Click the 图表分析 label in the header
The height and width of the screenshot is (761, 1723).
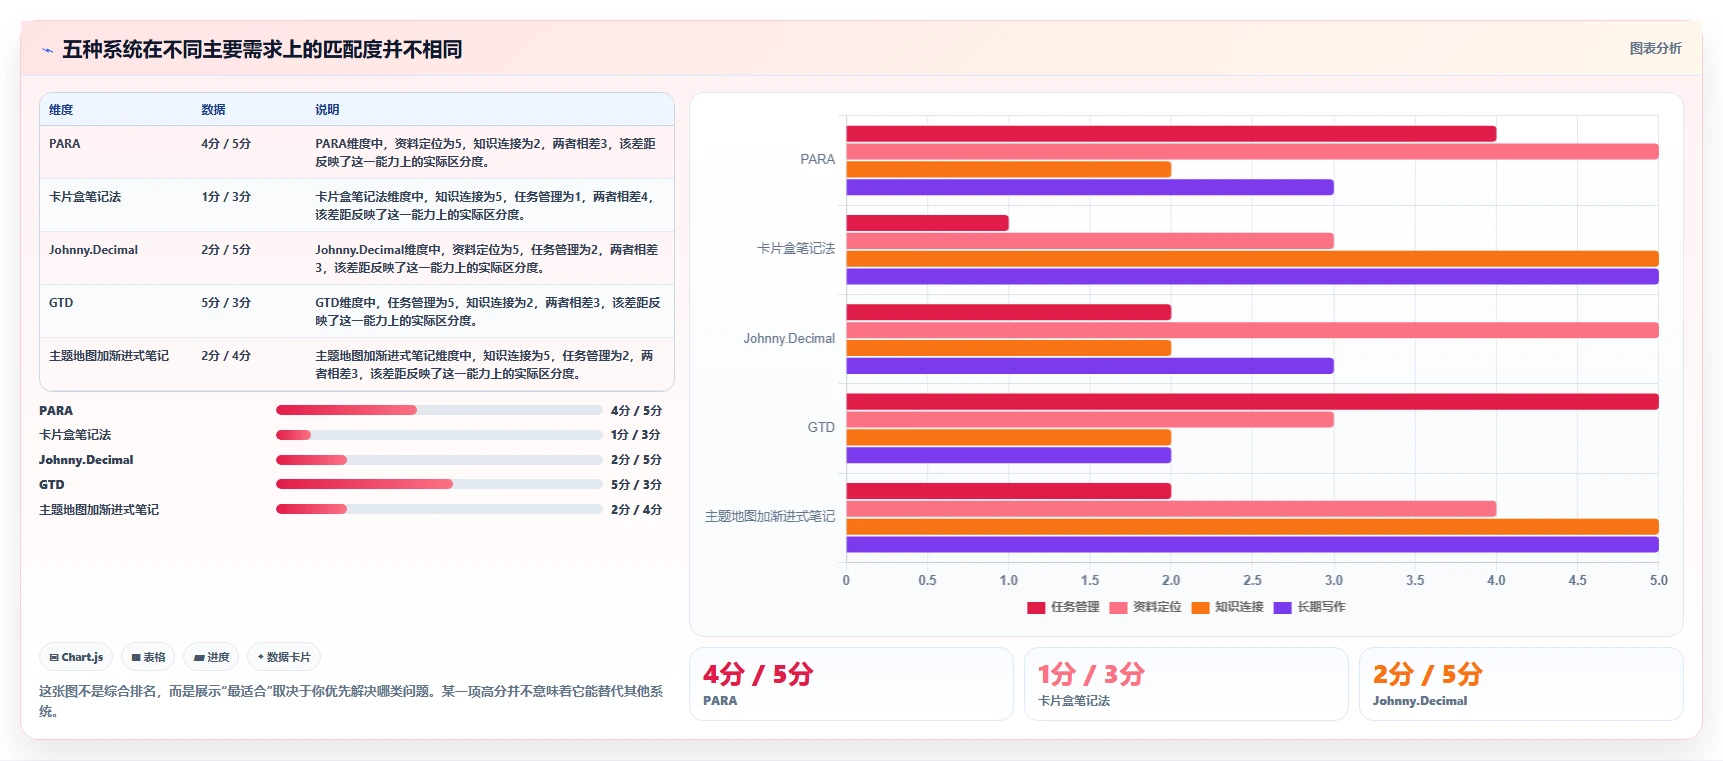1655,48
